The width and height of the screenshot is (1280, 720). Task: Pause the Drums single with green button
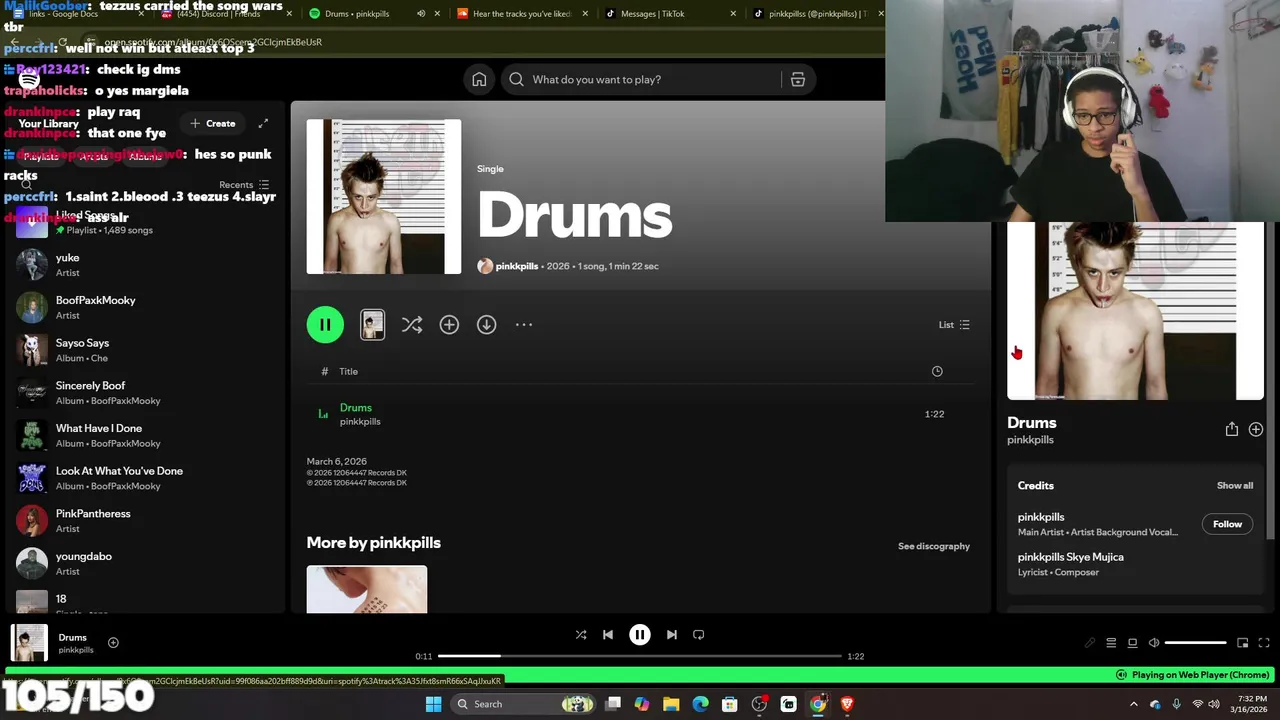pyautogui.click(x=325, y=325)
